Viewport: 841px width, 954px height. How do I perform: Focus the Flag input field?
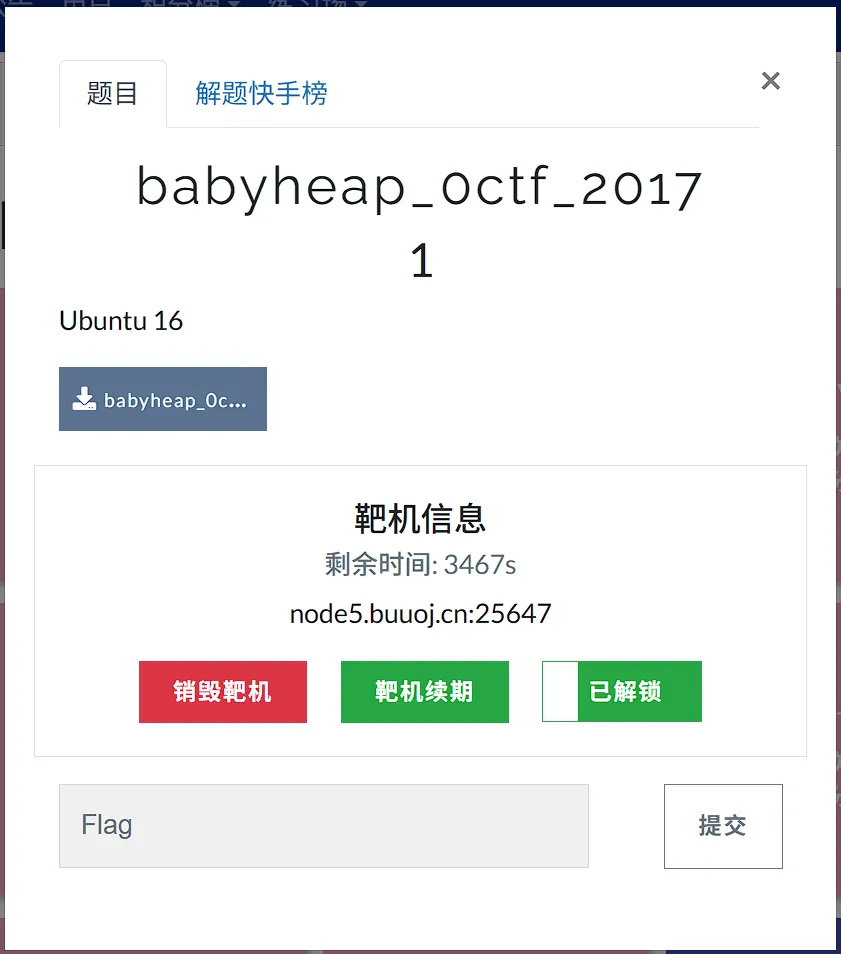pyautogui.click(x=324, y=826)
